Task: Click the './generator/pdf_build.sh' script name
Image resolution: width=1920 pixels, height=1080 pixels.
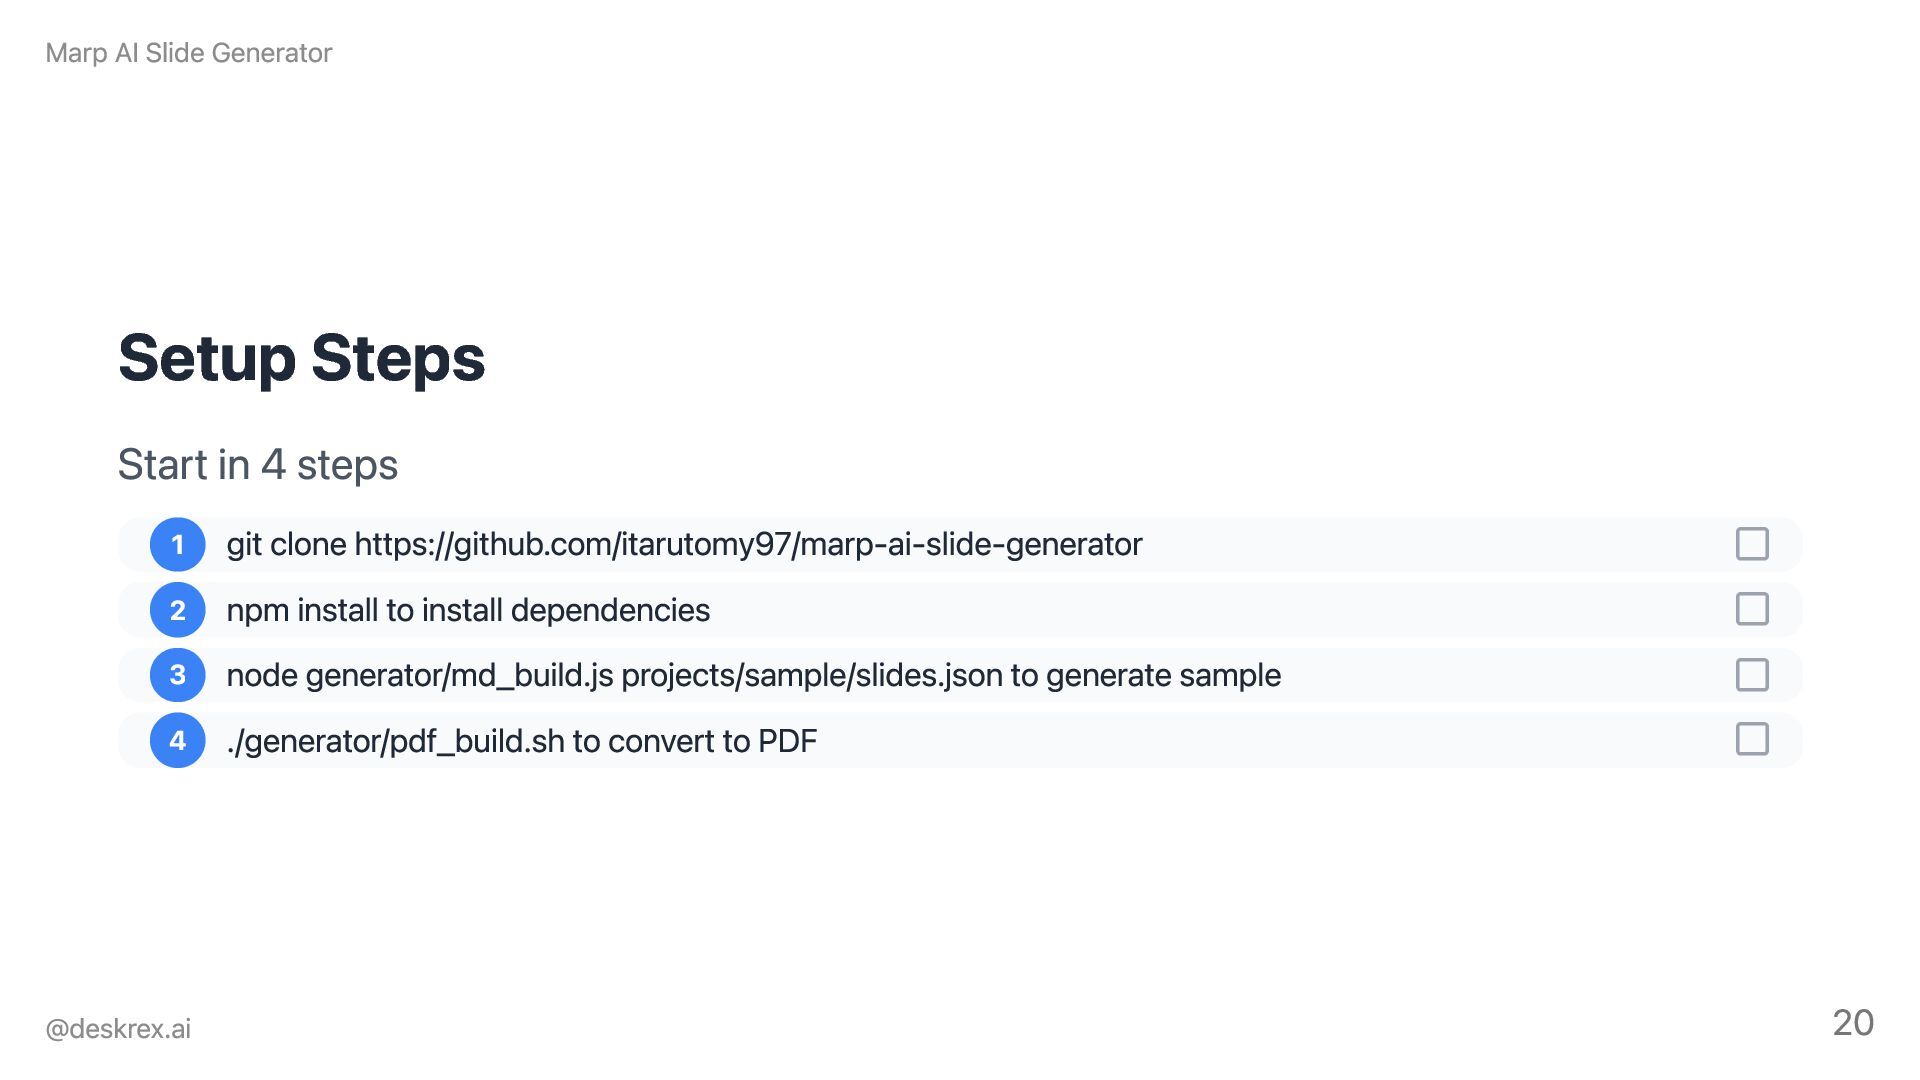Action: tap(395, 742)
